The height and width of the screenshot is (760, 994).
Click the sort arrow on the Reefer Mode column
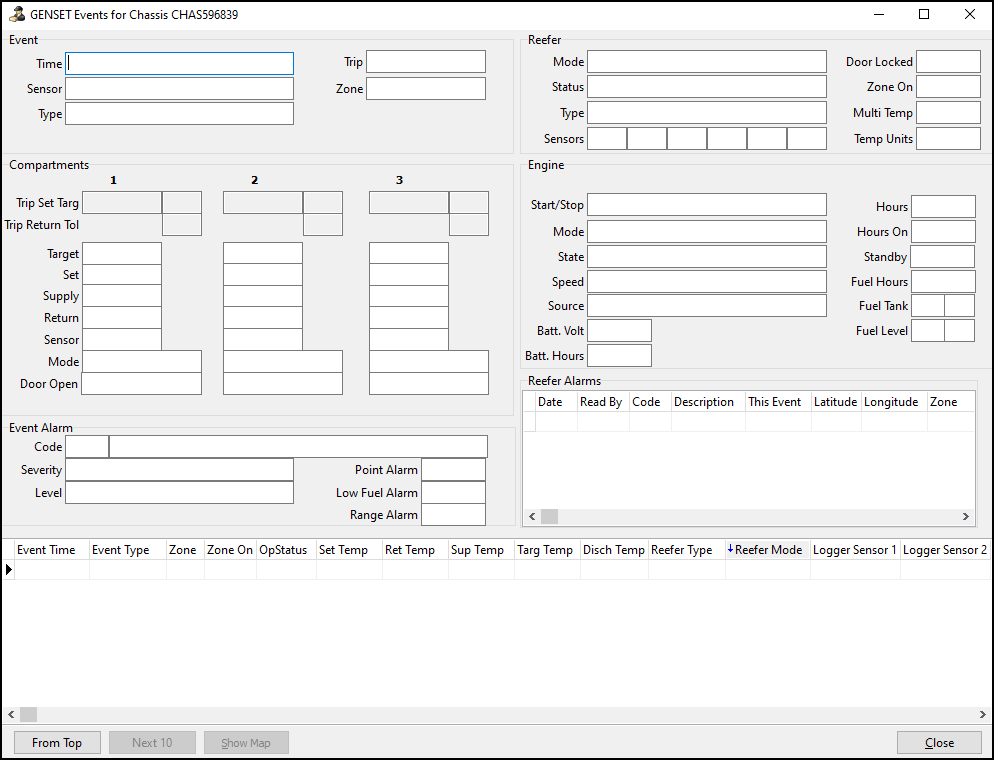(x=733, y=550)
